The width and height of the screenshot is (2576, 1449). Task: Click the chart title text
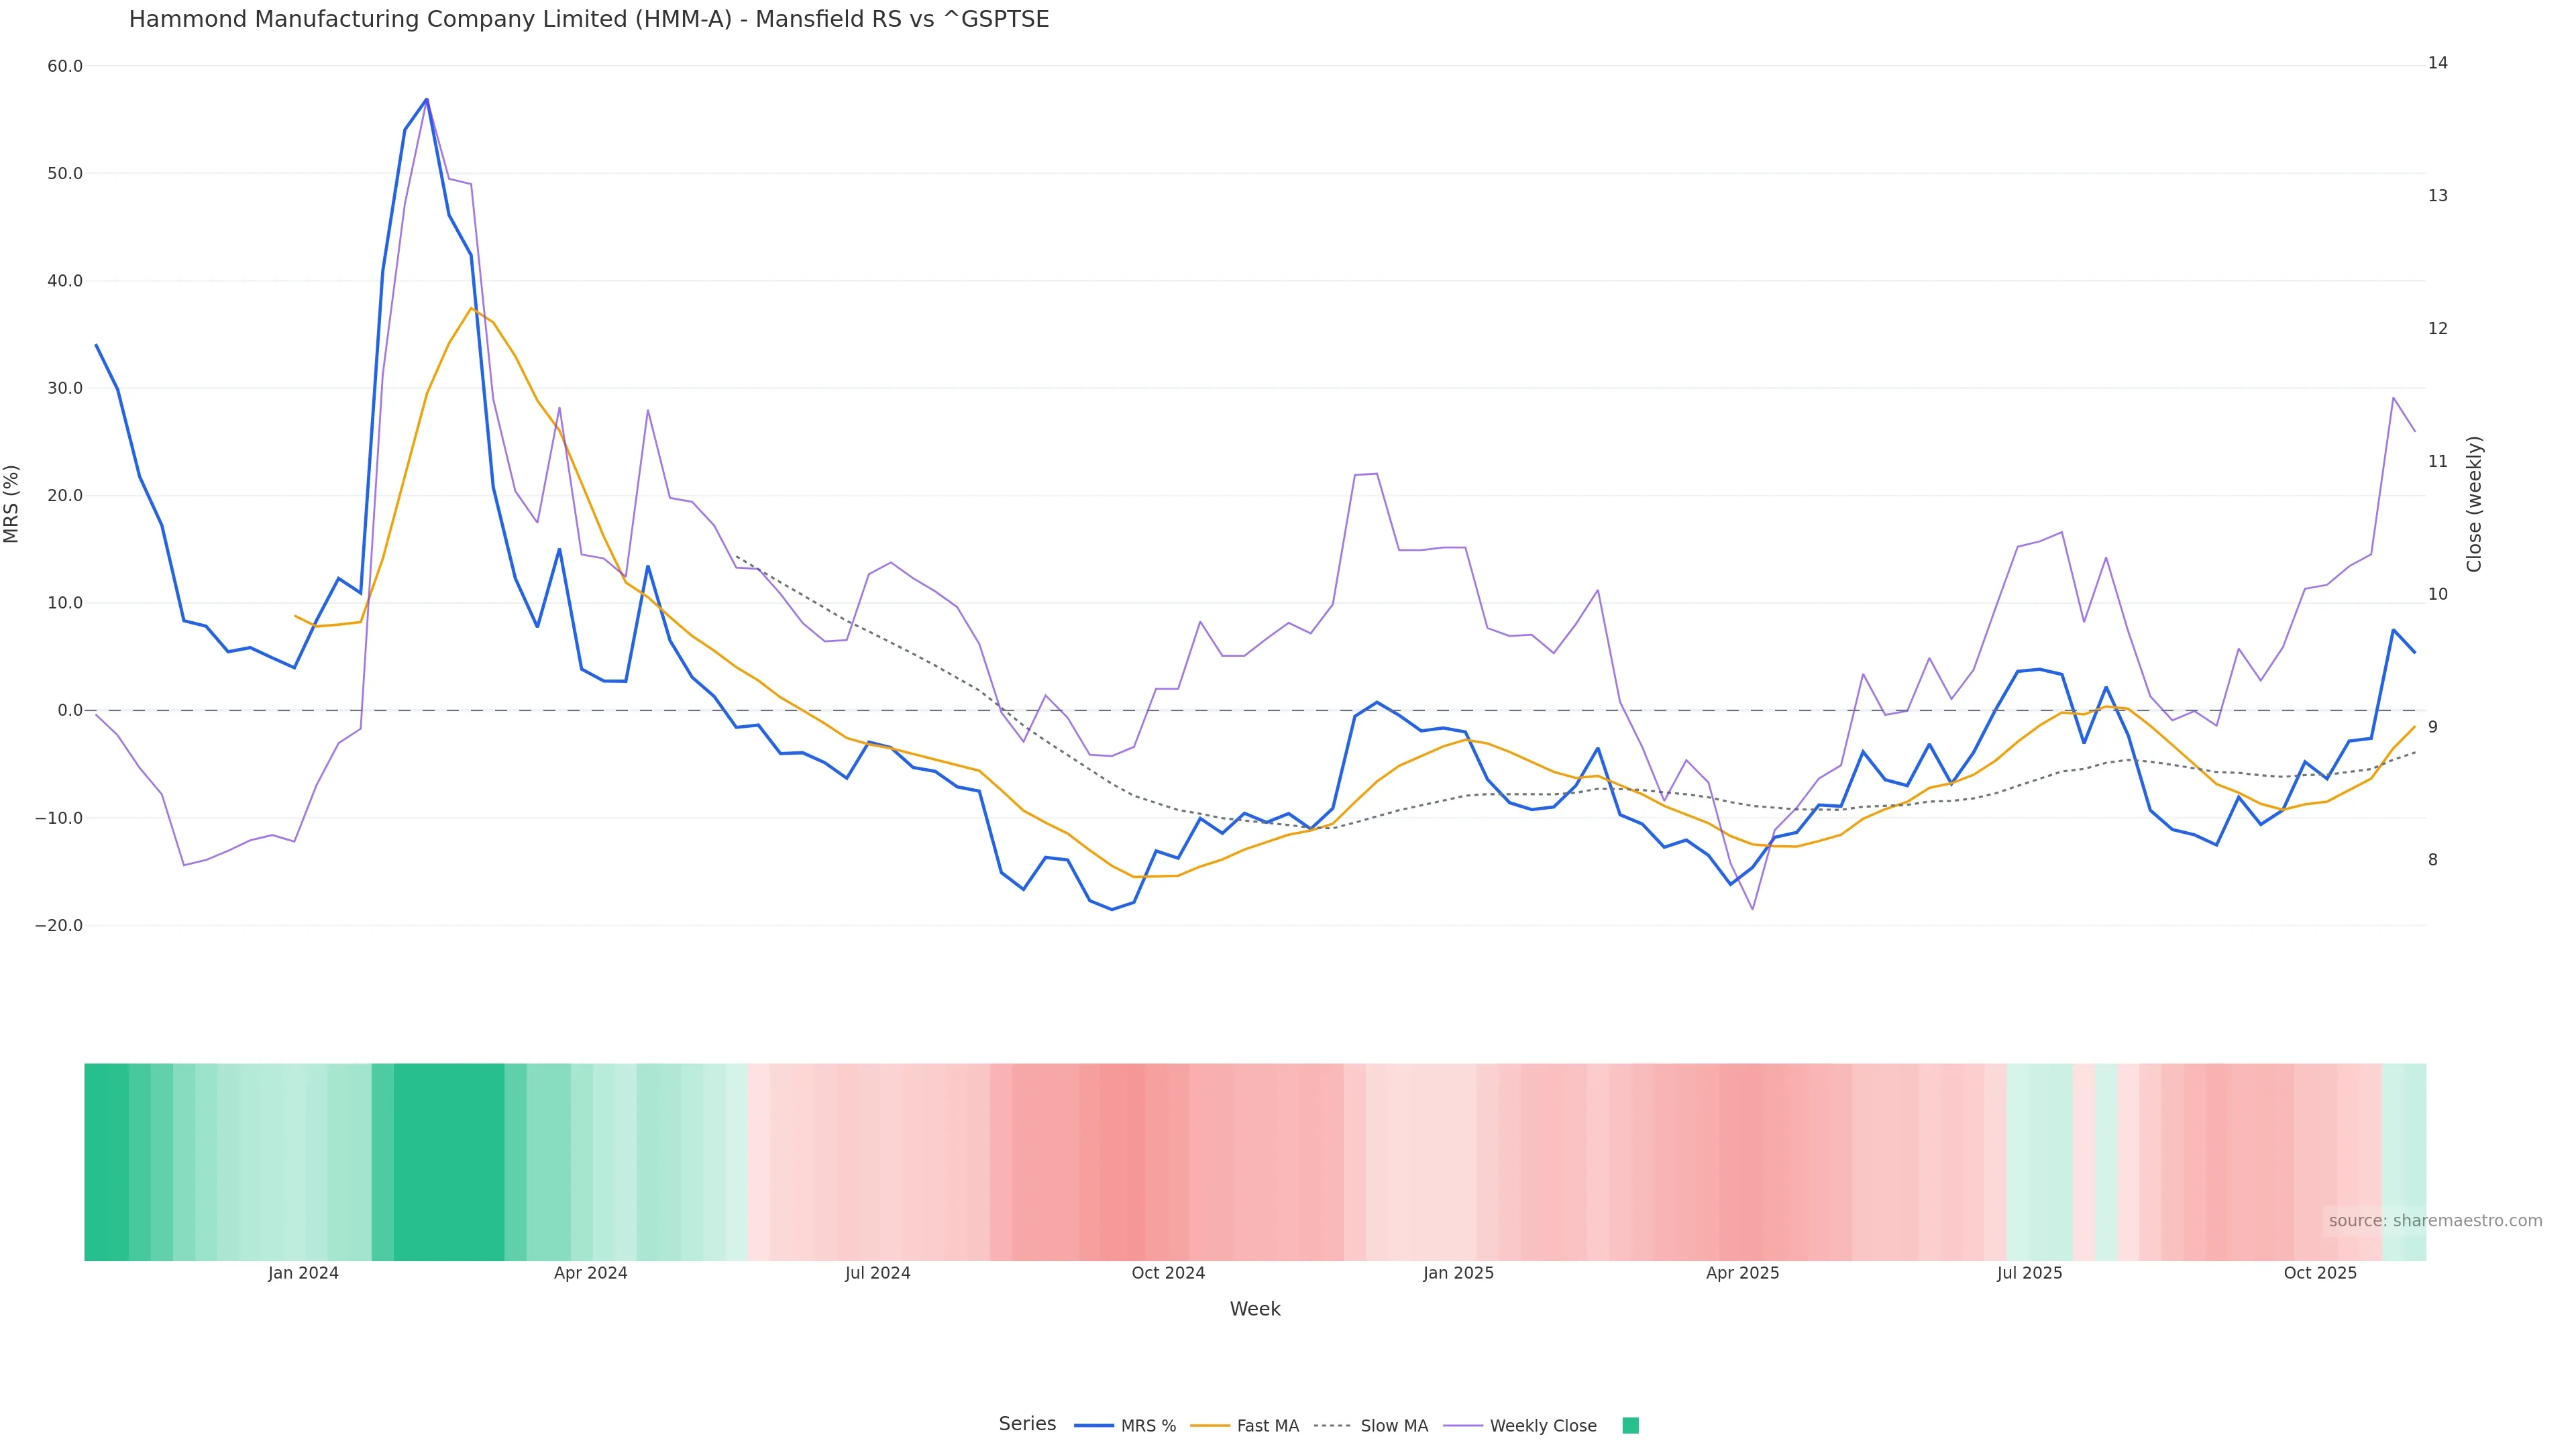point(589,19)
